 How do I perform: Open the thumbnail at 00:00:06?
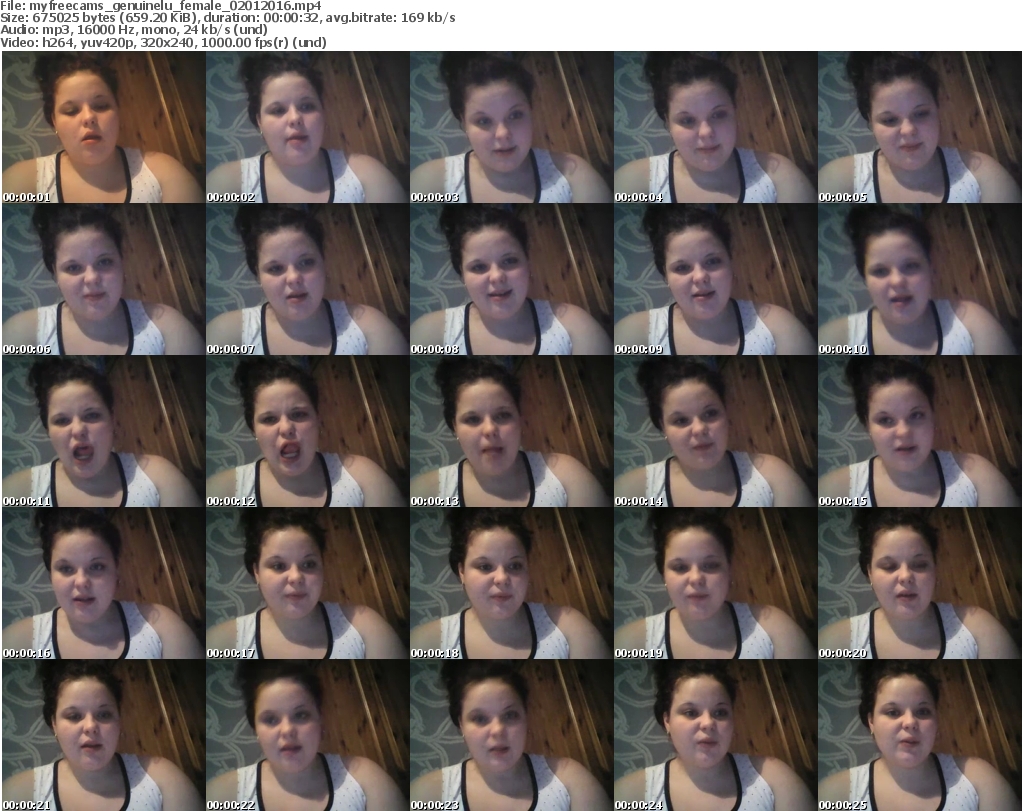103,279
